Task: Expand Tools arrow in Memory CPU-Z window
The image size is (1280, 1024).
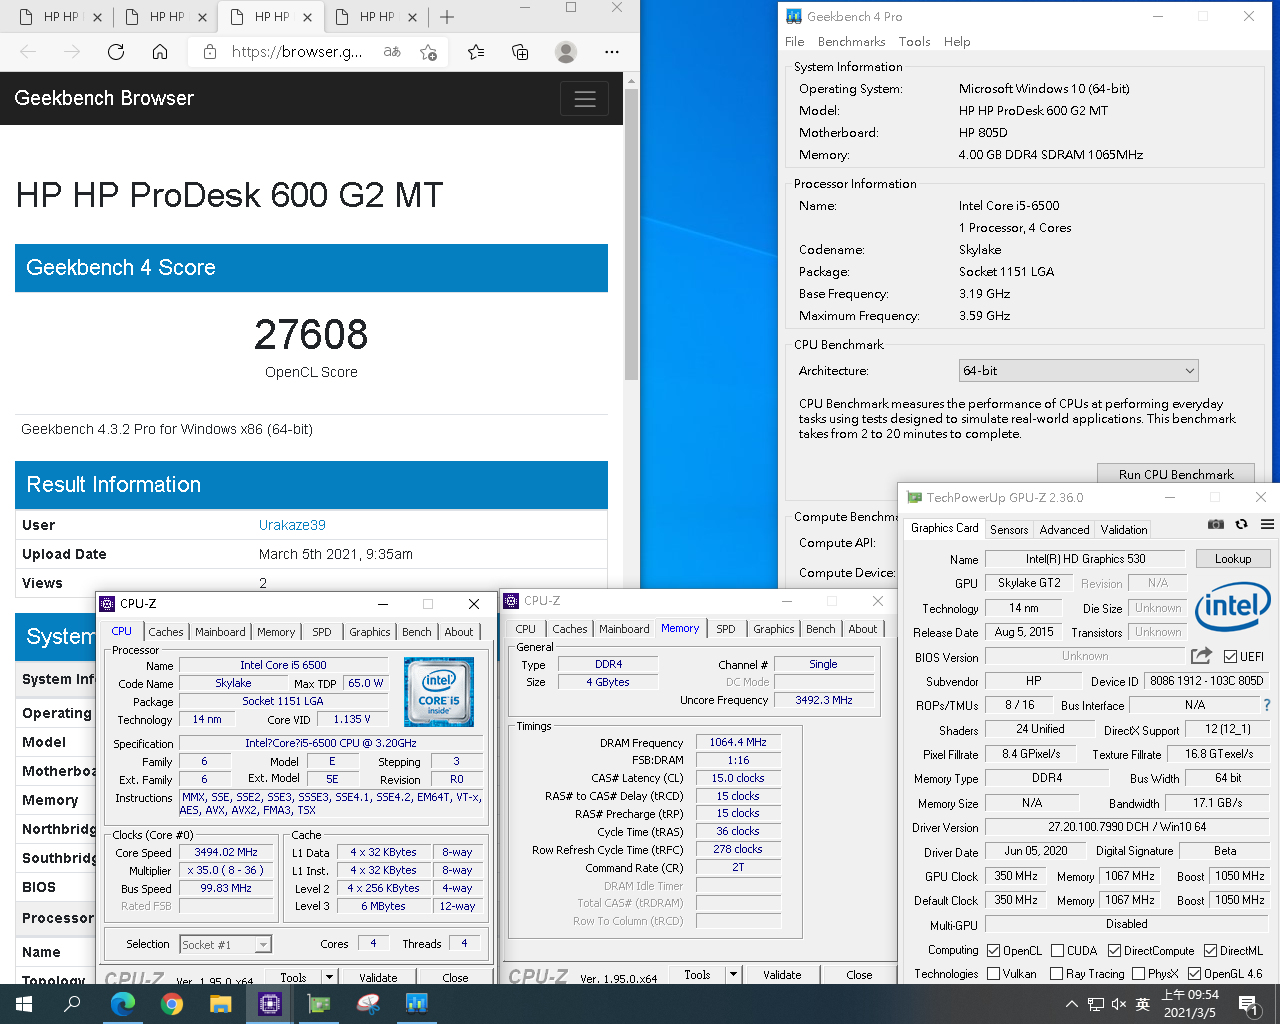Action: pos(733,974)
